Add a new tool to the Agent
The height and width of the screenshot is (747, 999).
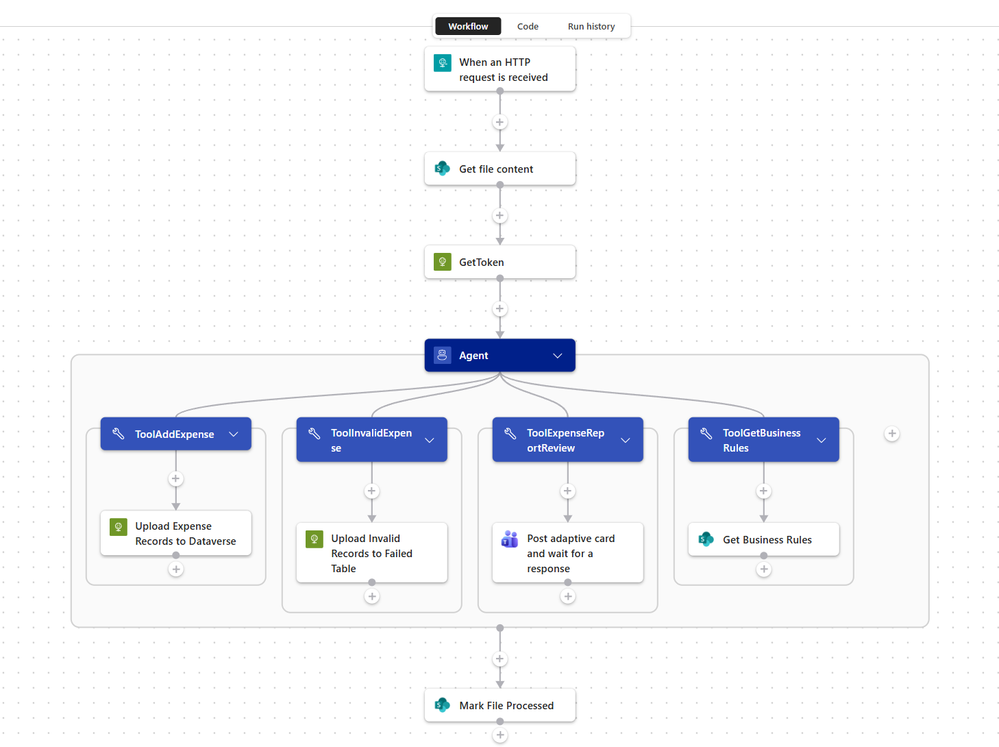(892, 433)
